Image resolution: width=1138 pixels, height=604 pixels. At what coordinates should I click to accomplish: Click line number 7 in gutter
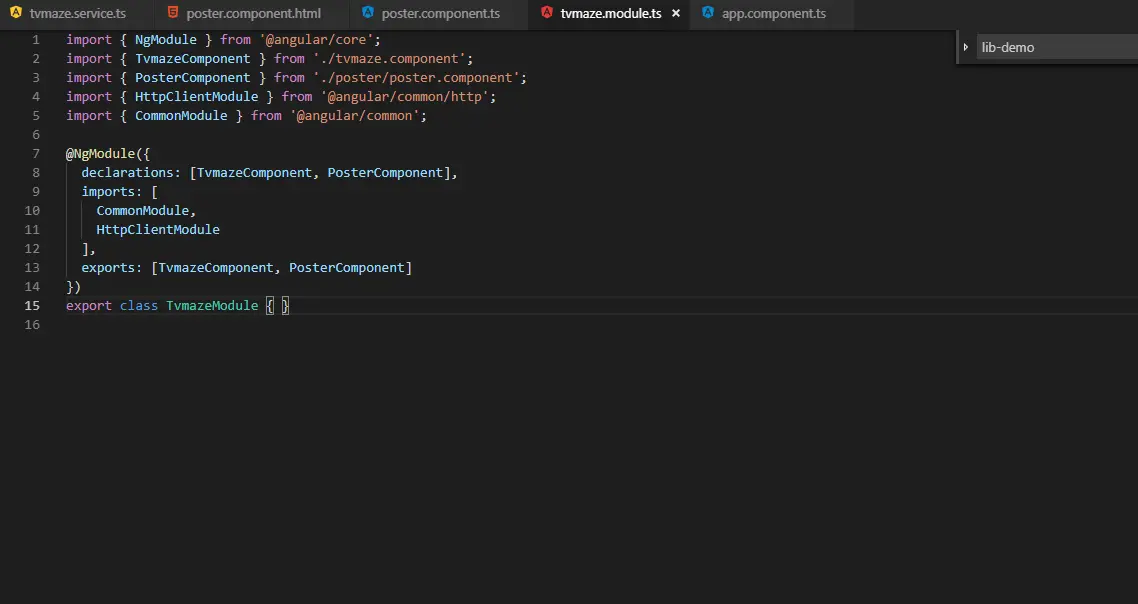click(x=36, y=154)
